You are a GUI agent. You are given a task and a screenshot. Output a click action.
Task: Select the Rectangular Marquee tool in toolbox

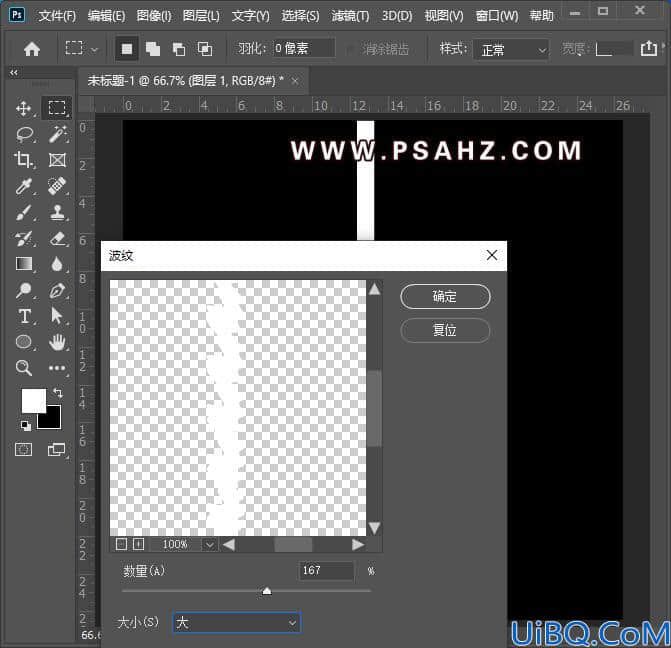pos(57,108)
